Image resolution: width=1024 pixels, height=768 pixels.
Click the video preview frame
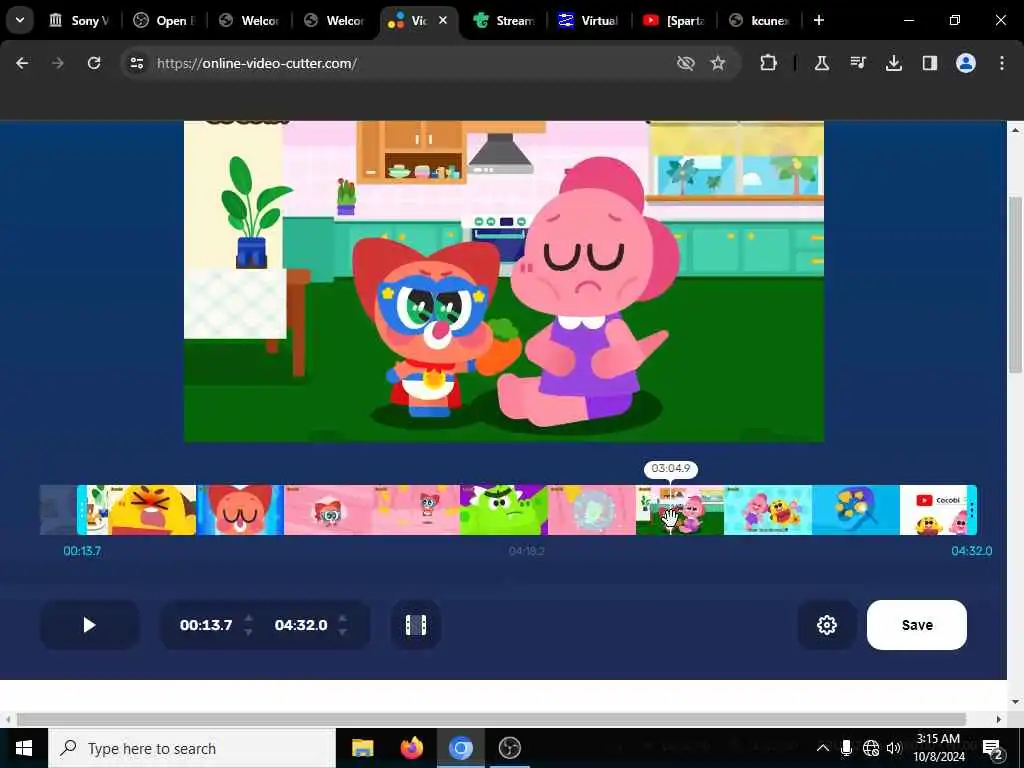pos(504,281)
